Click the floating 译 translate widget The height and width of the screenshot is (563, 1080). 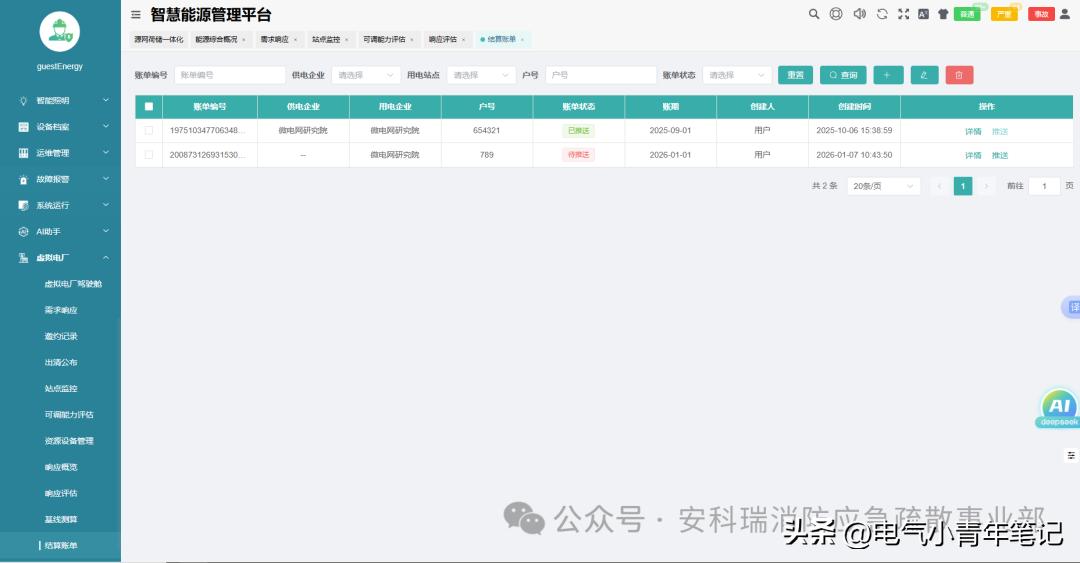tap(1072, 307)
